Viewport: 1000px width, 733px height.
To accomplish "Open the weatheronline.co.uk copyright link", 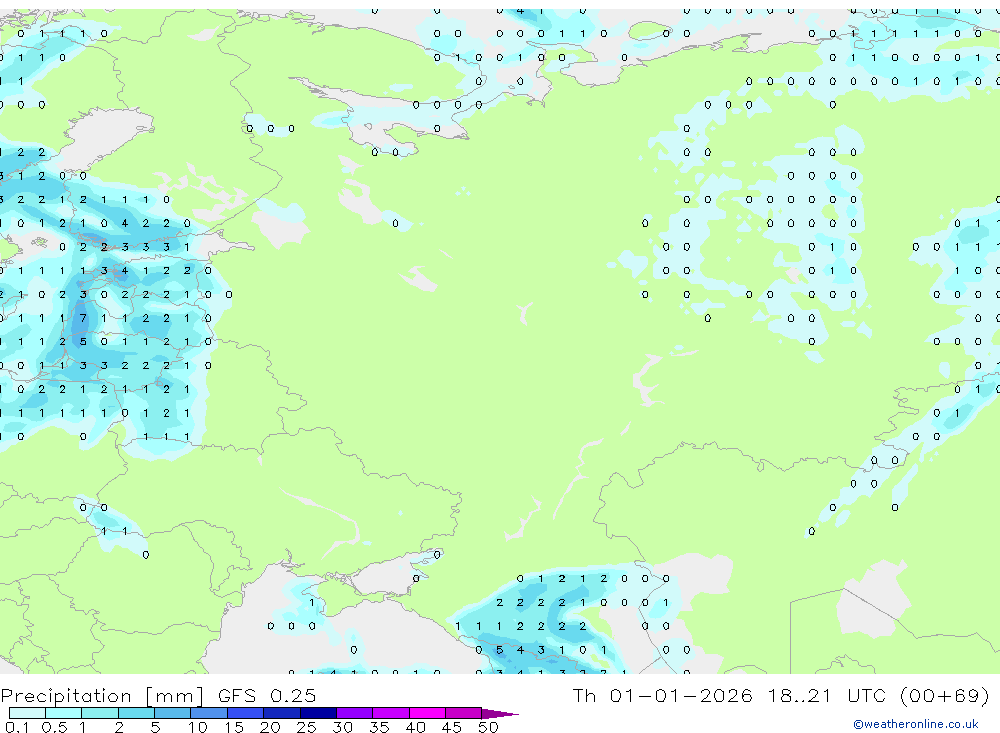I will click(x=916, y=724).
